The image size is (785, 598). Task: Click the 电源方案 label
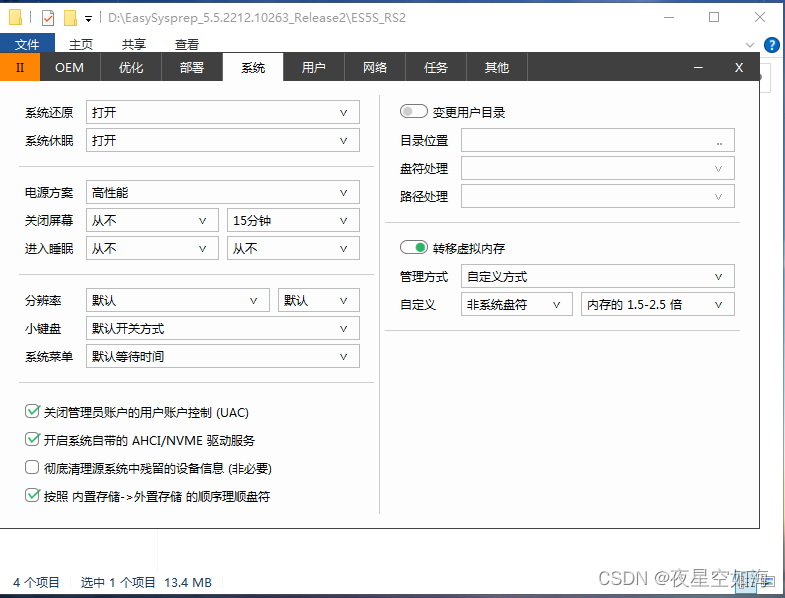tap(49, 193)
